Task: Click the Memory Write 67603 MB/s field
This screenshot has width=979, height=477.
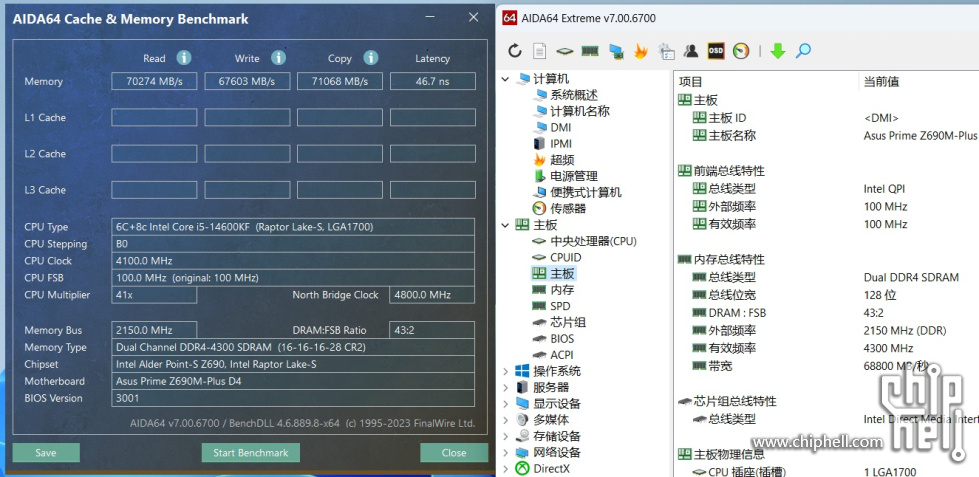Action: 247,81
